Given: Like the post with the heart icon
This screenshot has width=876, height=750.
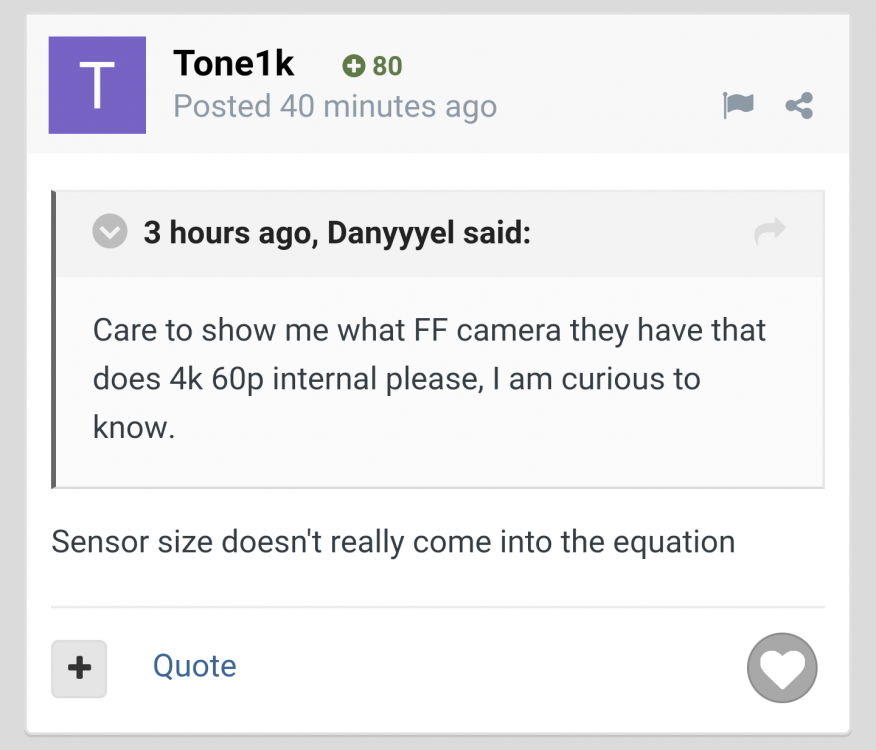Looking at the screenshot, I should point(782,668).
